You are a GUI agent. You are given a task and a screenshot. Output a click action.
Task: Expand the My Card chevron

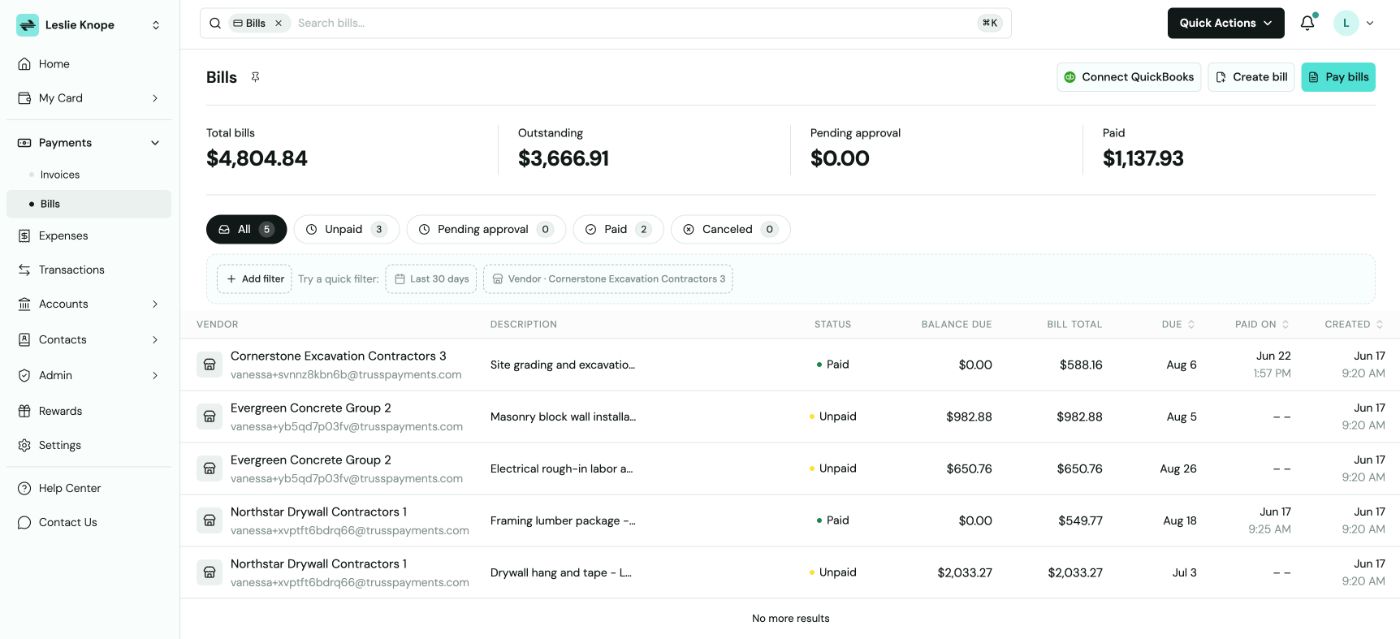[155, 98]
